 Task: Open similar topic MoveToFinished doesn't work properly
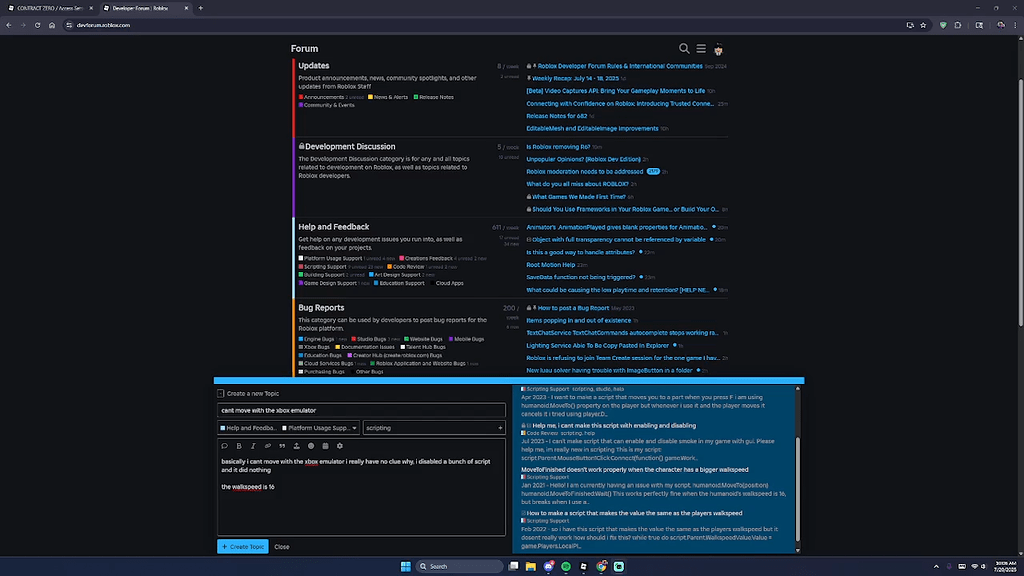coord(635,470)
